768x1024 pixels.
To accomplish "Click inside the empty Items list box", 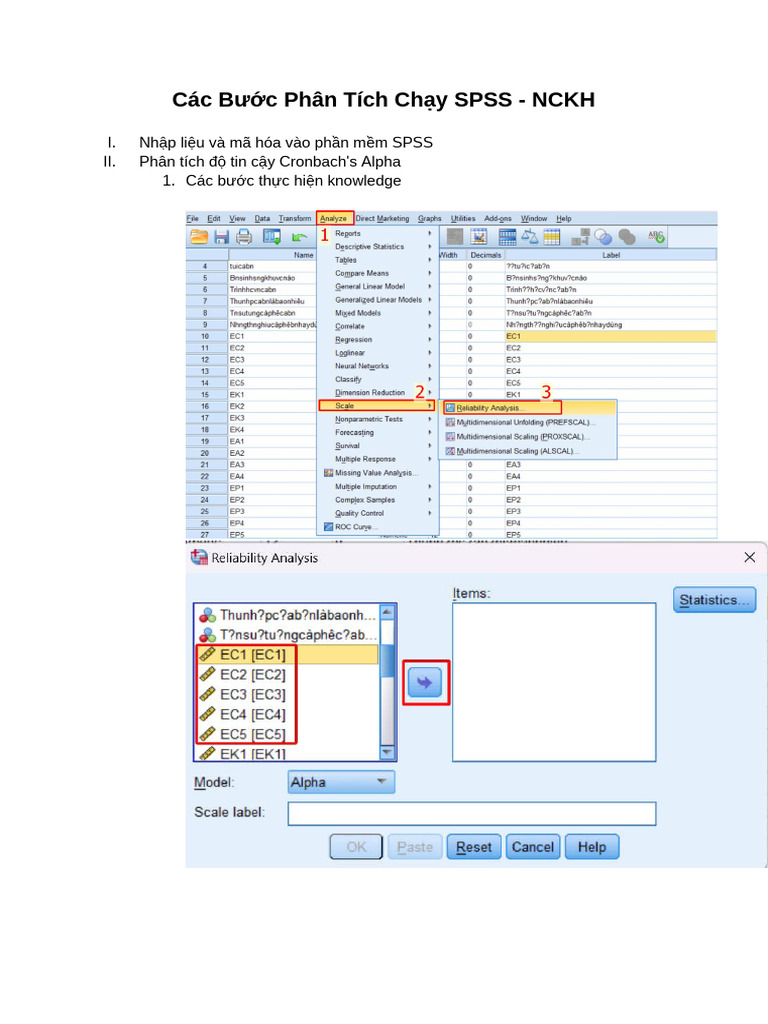I will click(554, 682).
